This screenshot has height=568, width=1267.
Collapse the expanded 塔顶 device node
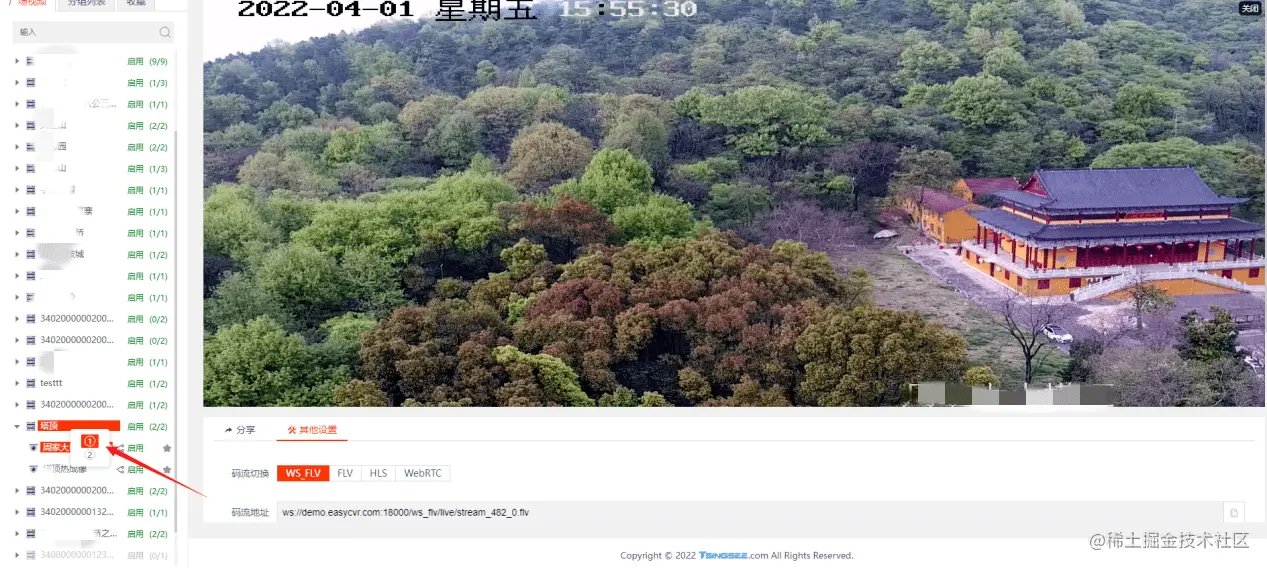pyautogui.click(x=17, y=426)
